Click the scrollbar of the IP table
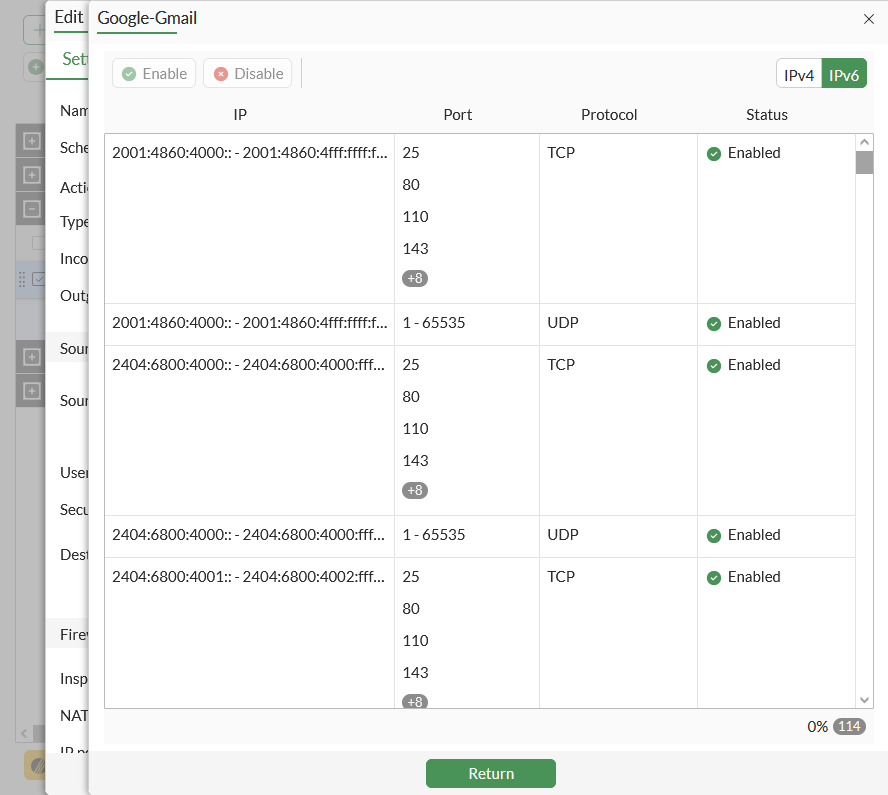 click(x=864, y=162)
